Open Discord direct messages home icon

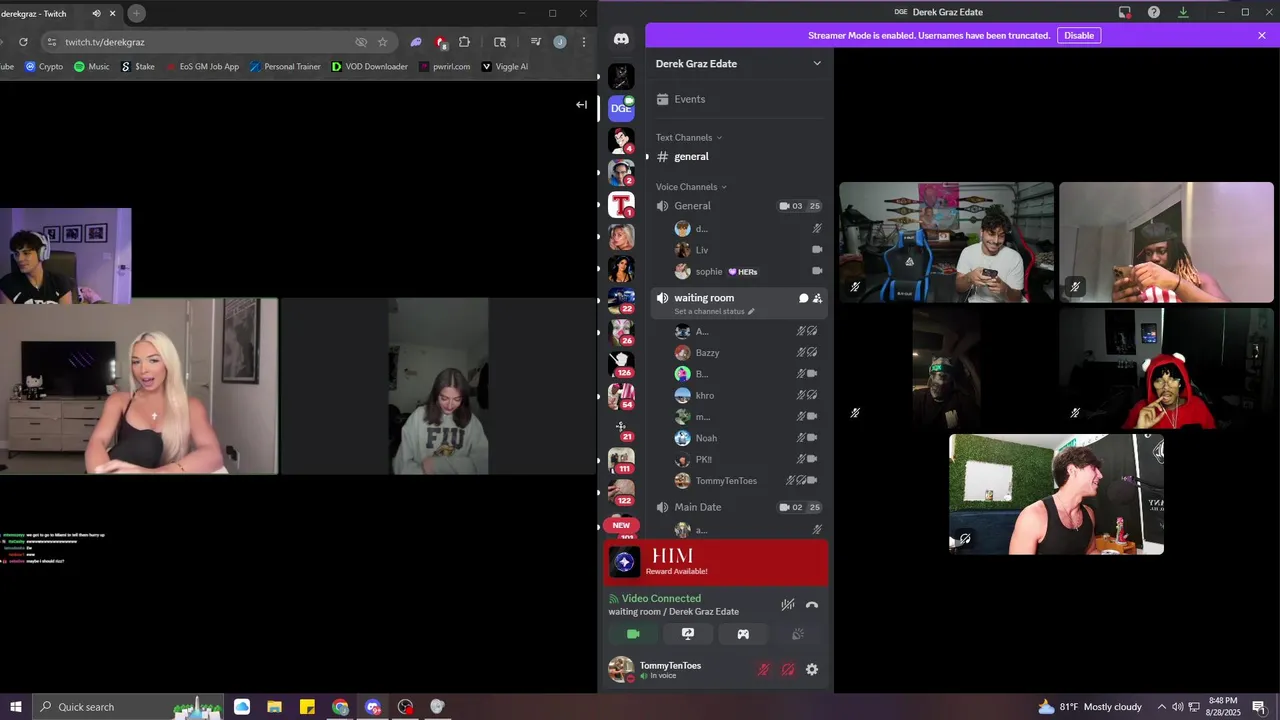coord(621,39)
